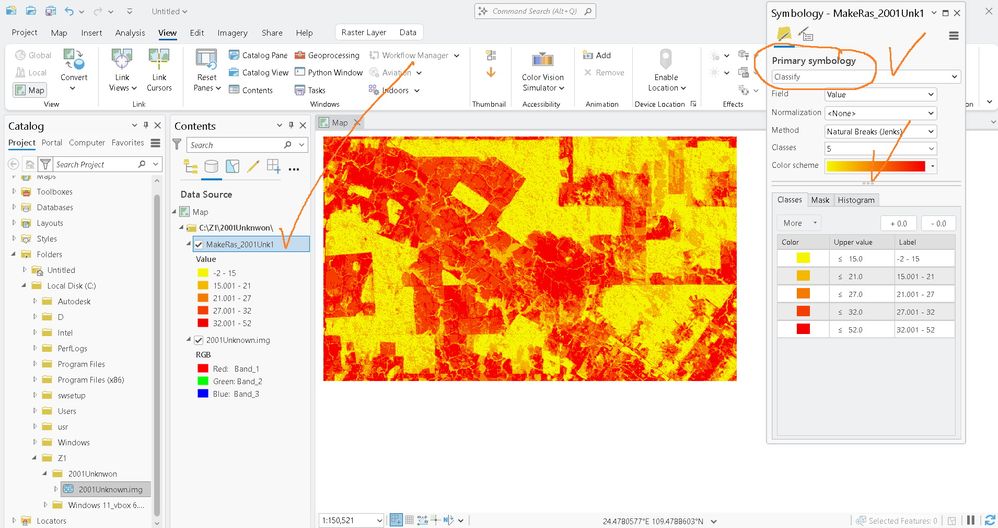Click List By Selection icon in Contents
Viewport: 998px width, 528px height.
232,167
